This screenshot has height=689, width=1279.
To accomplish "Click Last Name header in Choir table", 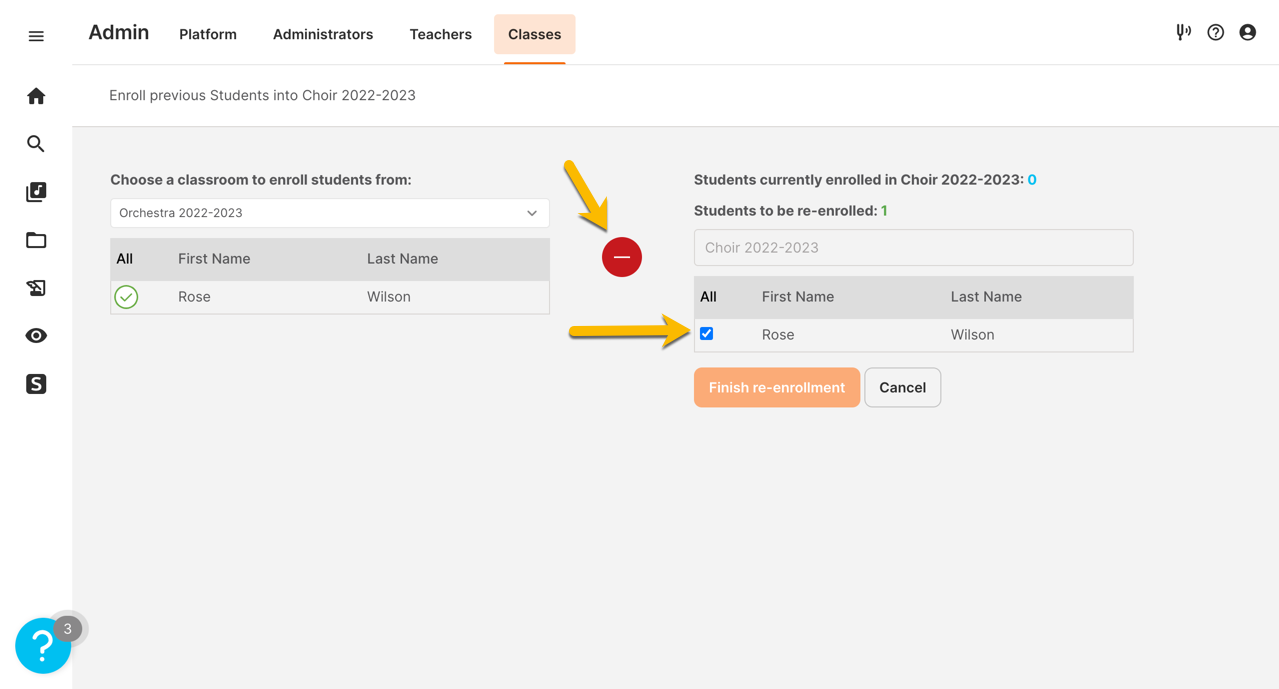I will (x=986, y=297).
